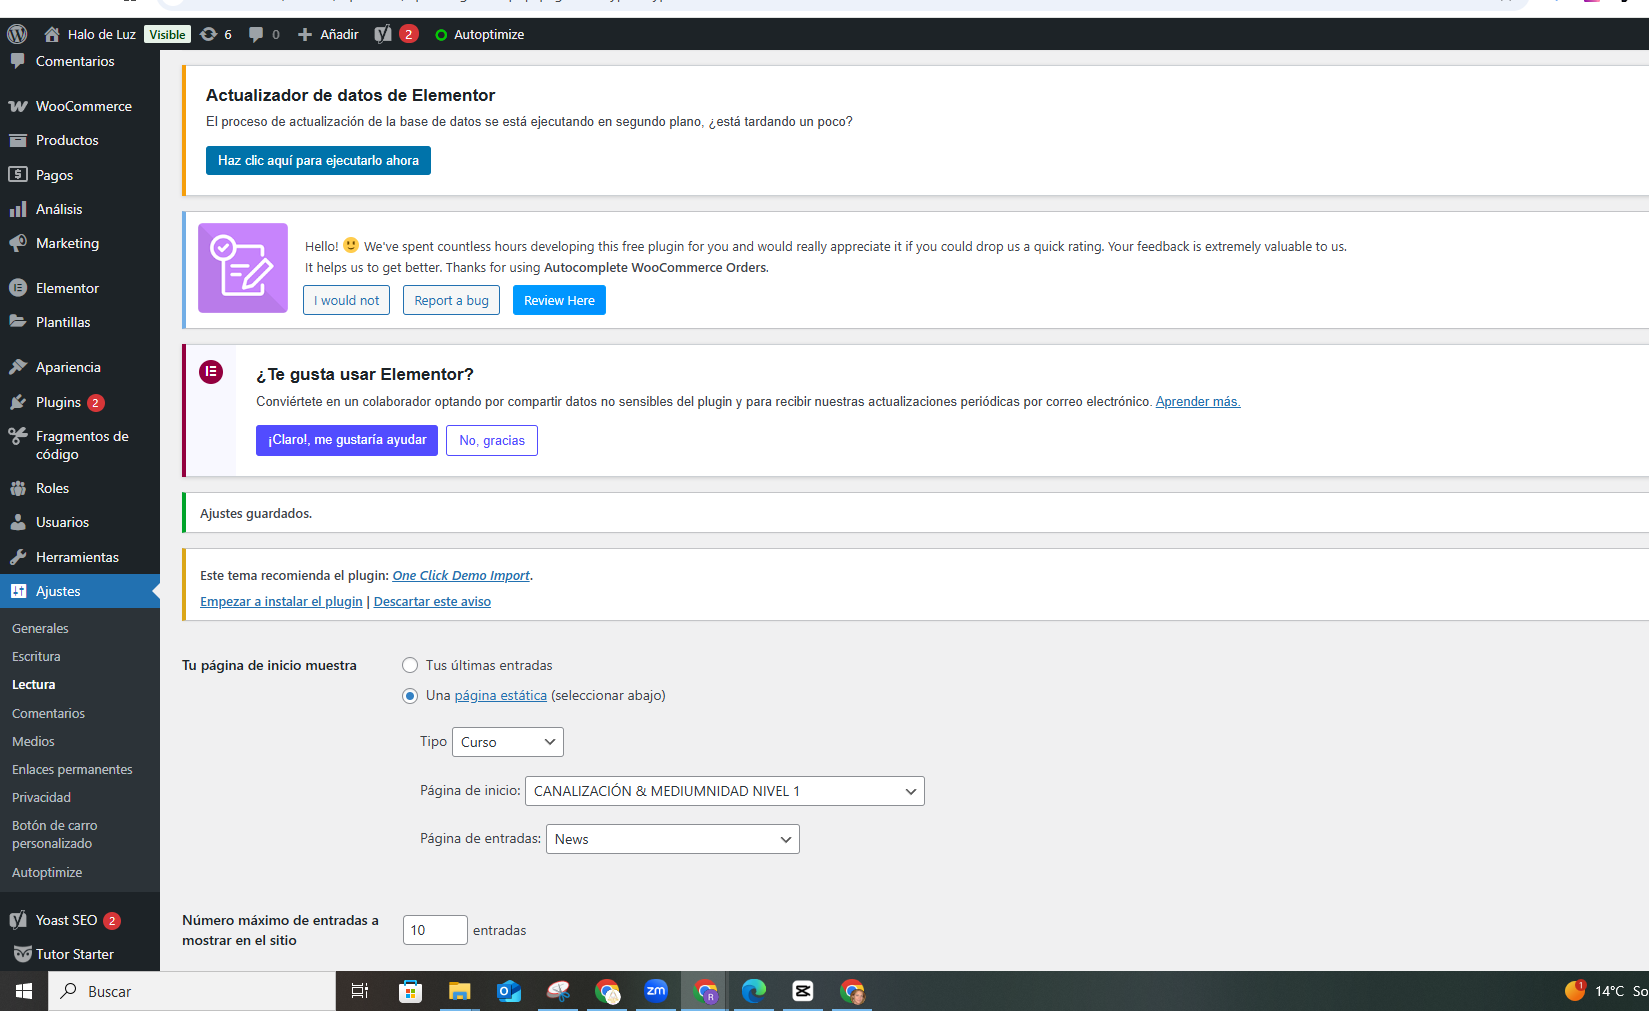Click the Review Here button

[x=559, y=300]
